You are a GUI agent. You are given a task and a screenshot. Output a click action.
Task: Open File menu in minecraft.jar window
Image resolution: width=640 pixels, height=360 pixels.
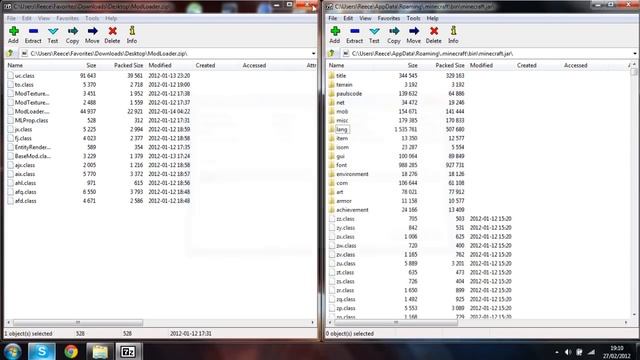pyautogui.click(x=333, y=18)
